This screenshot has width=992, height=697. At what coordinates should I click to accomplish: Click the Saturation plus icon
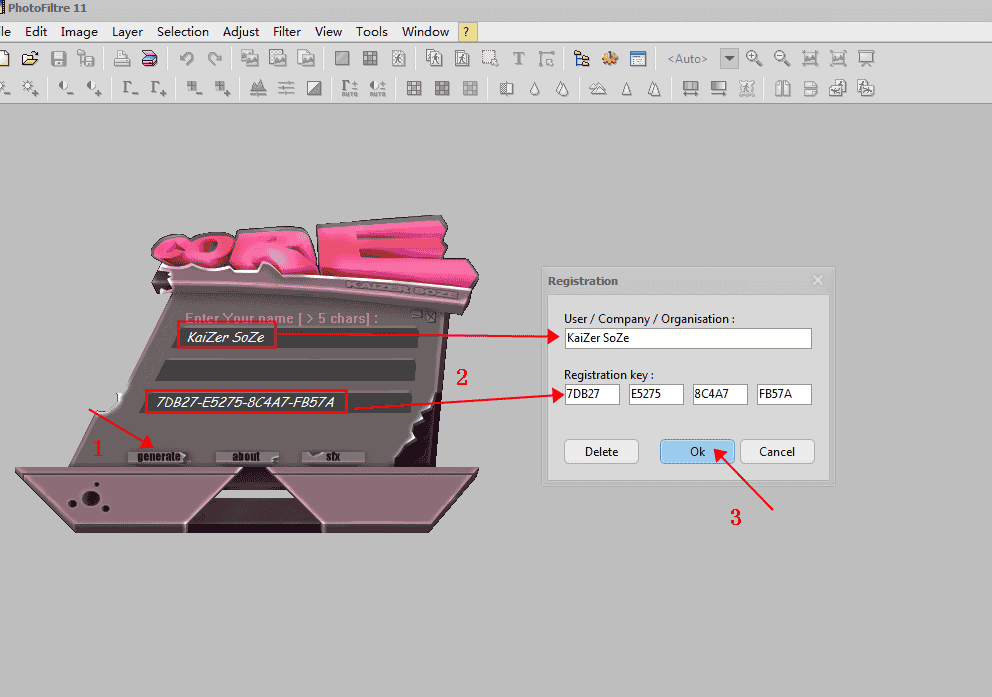click(222, 88)
